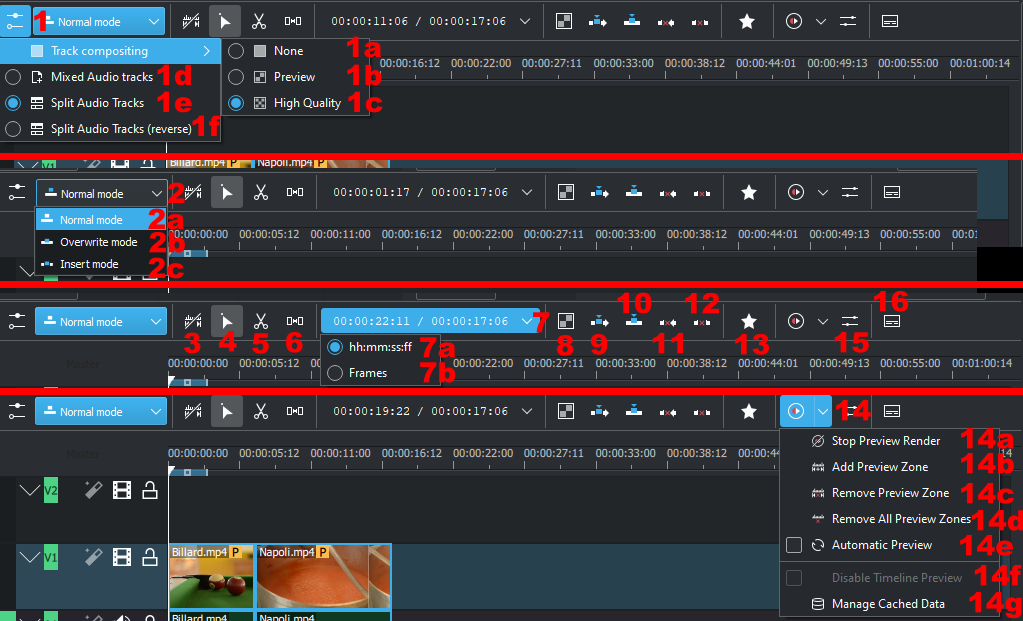1023x621 pixels.
Task: Select Billard.mp4 video clip with pool table
Action: click(212, 577)
